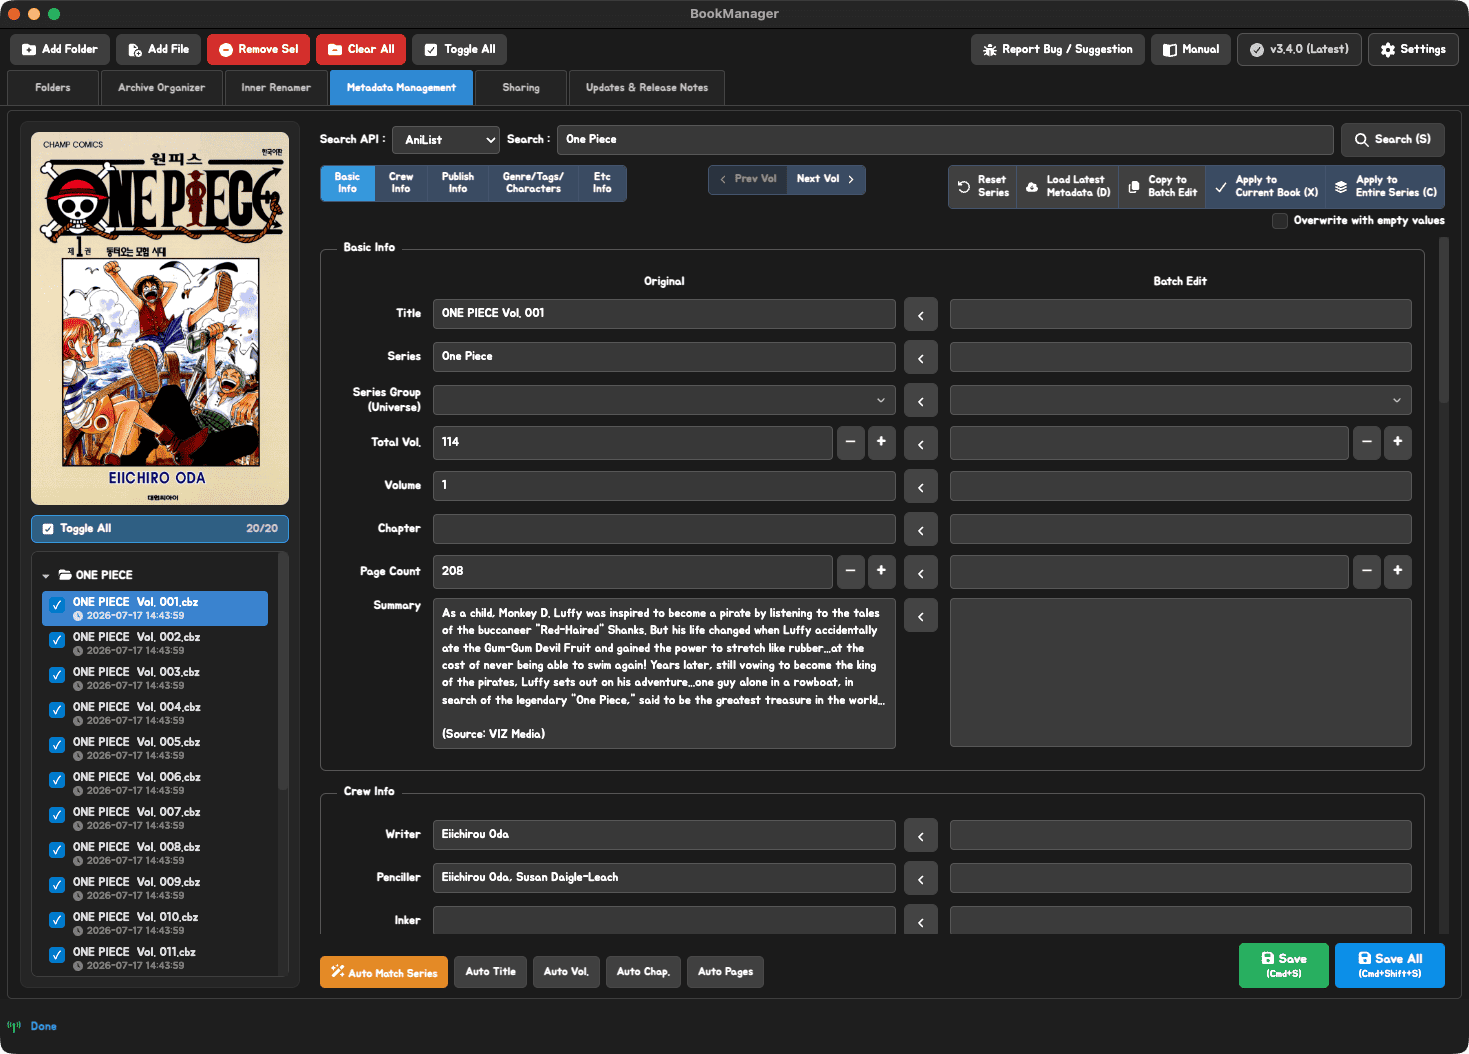Screen dimensions: 1469x1054
Task: Open batch edit Series Group dropdown
Action: pos(1181,401)
